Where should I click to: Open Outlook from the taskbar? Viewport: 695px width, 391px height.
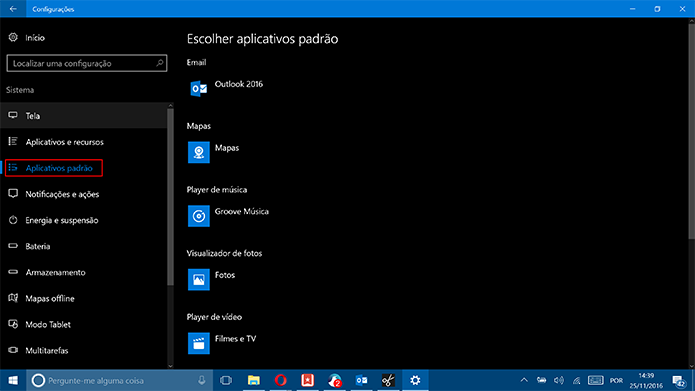pos(361,380)
